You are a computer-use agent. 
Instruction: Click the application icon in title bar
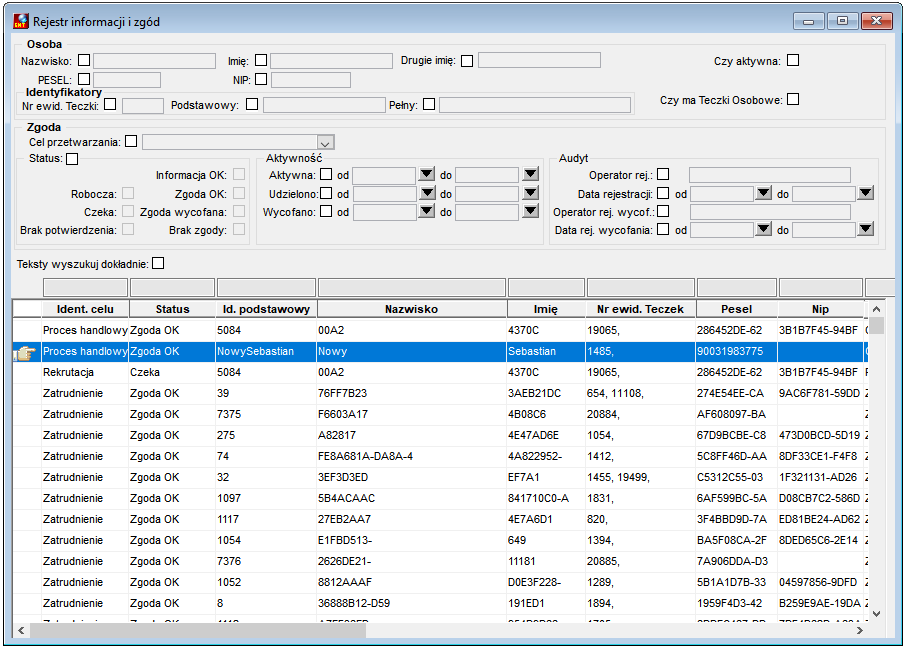coord(21,21)
